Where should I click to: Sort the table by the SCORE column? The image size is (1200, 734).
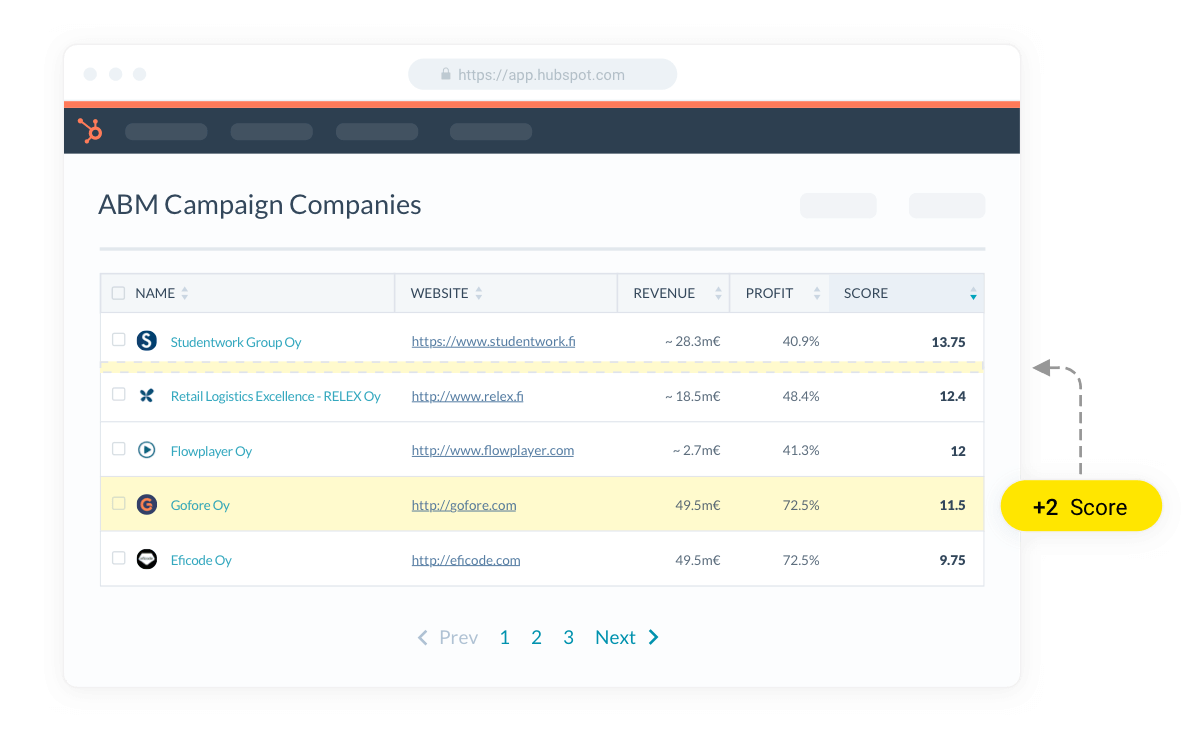(x=973, y=293)
